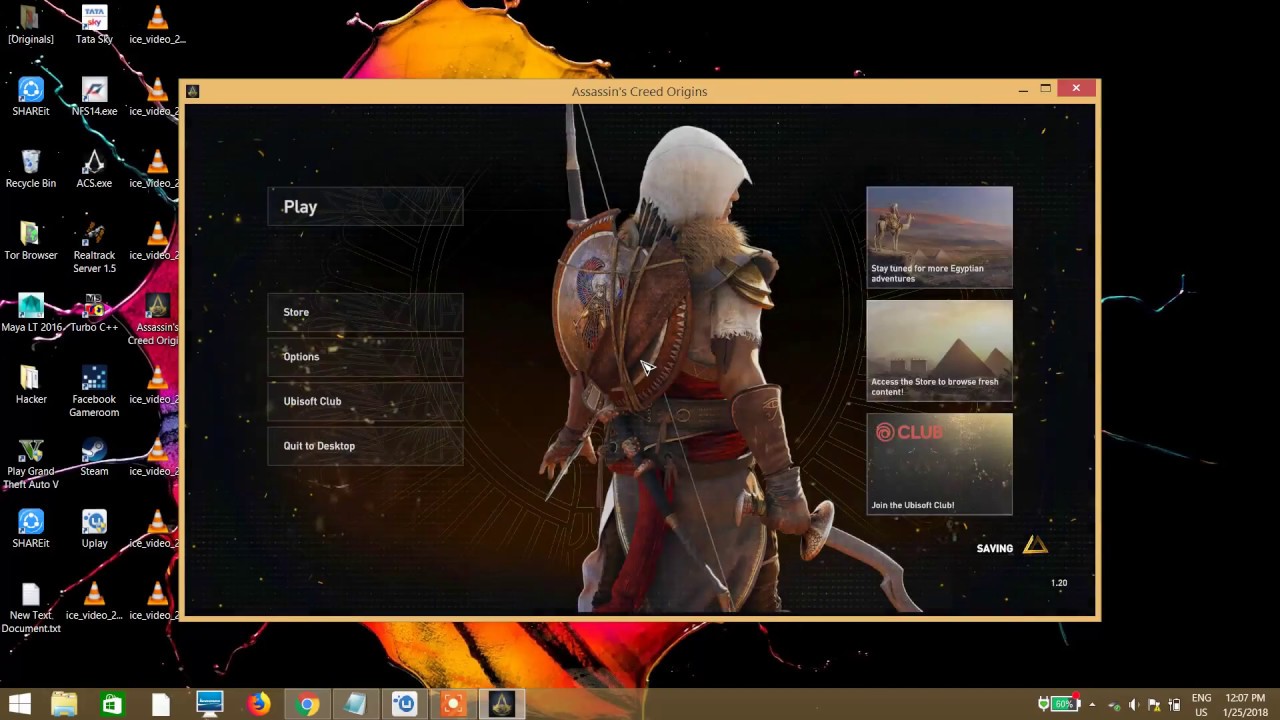Image resolution: width=1280 pixels, height=720 pixels.
Task: Open the Egyptian adventures news tile
Action: (939, 237)
